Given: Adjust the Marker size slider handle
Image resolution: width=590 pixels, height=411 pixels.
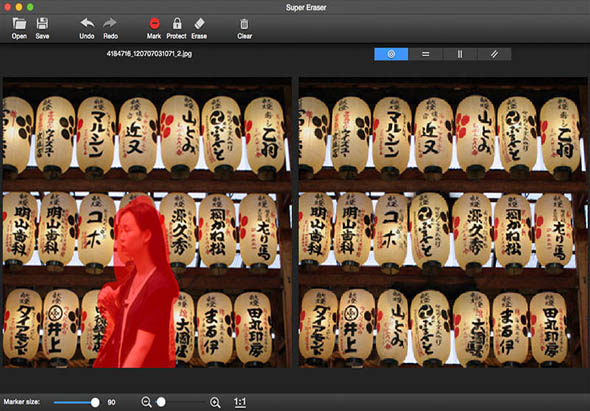Looking at the screenshot, I should 95,402.
